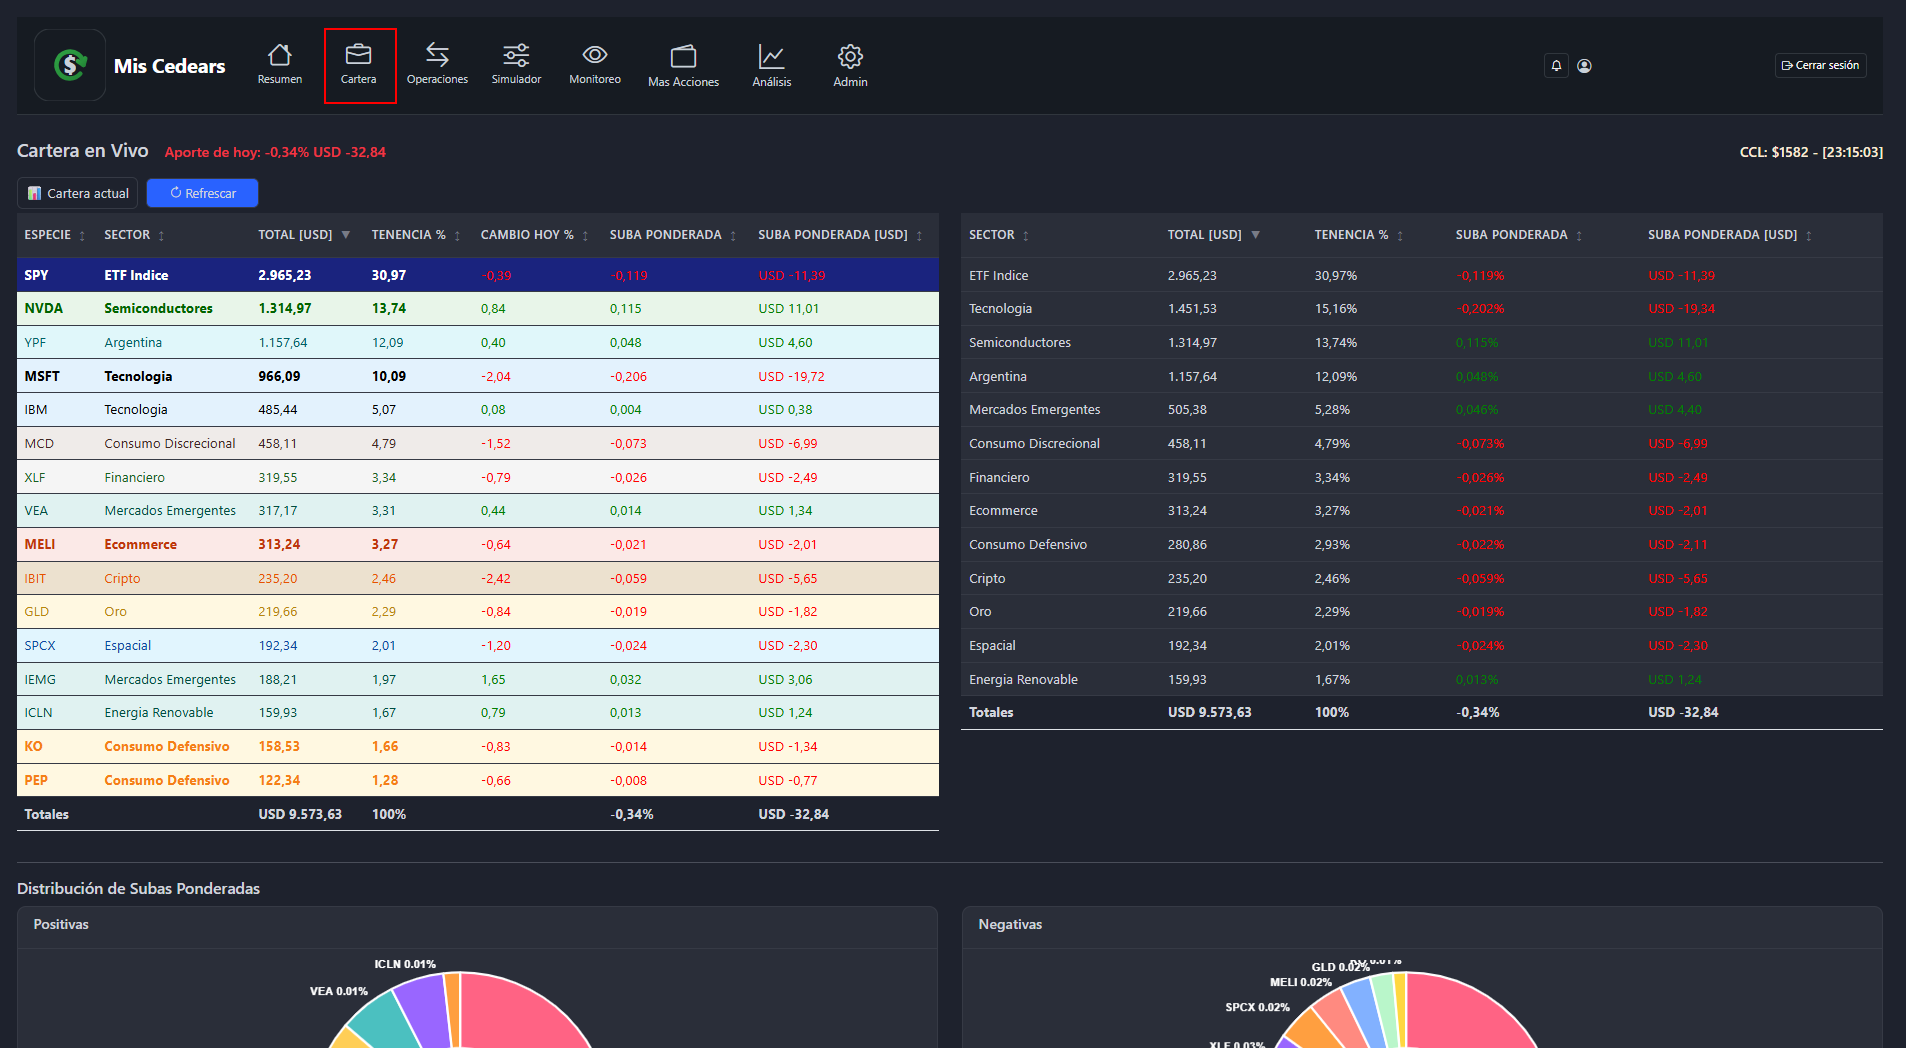
Task: Click the Mis Cedears brand title
Action: [x=169, y=66]
